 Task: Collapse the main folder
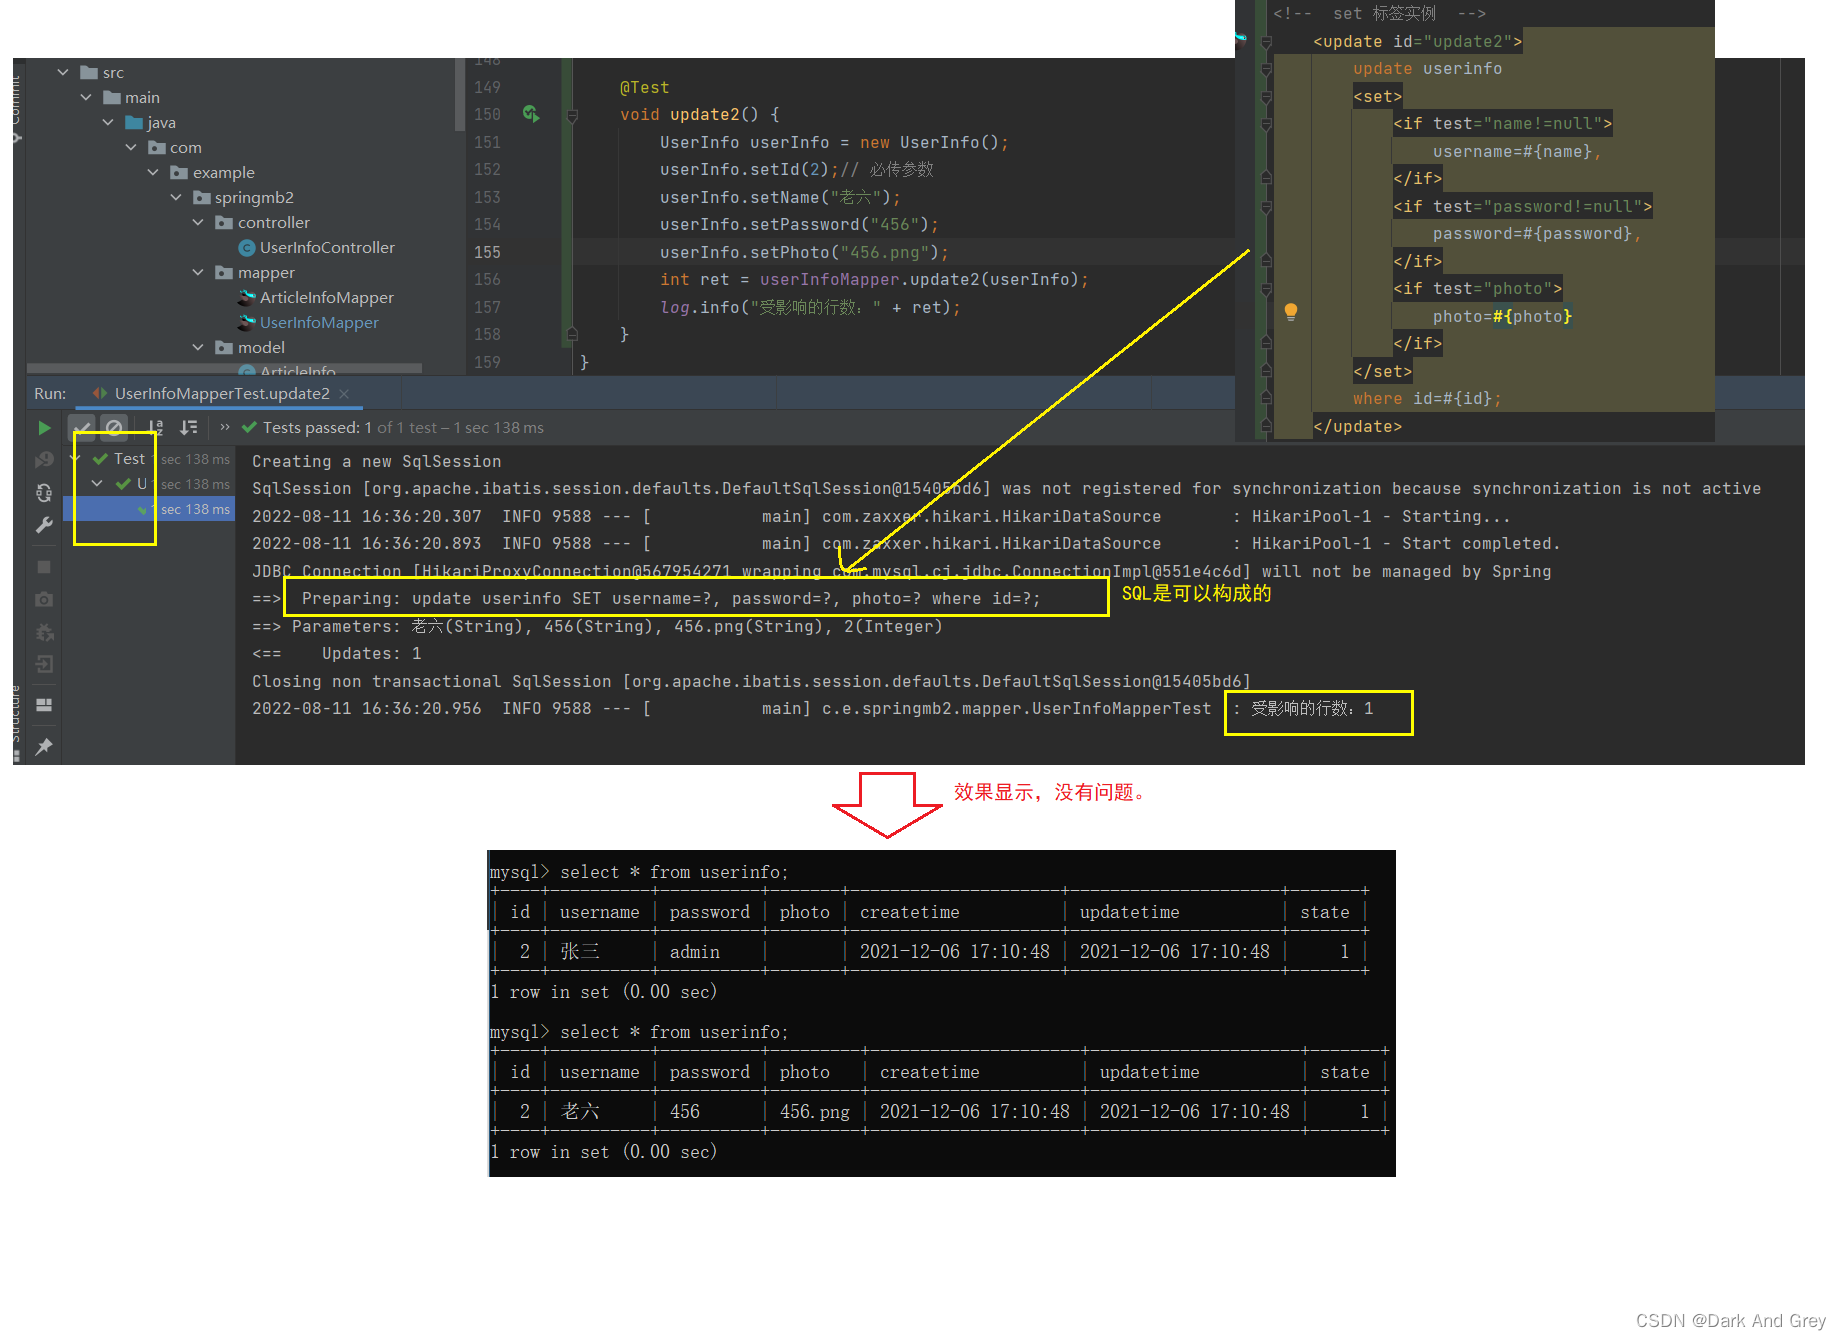coord(86,98)
